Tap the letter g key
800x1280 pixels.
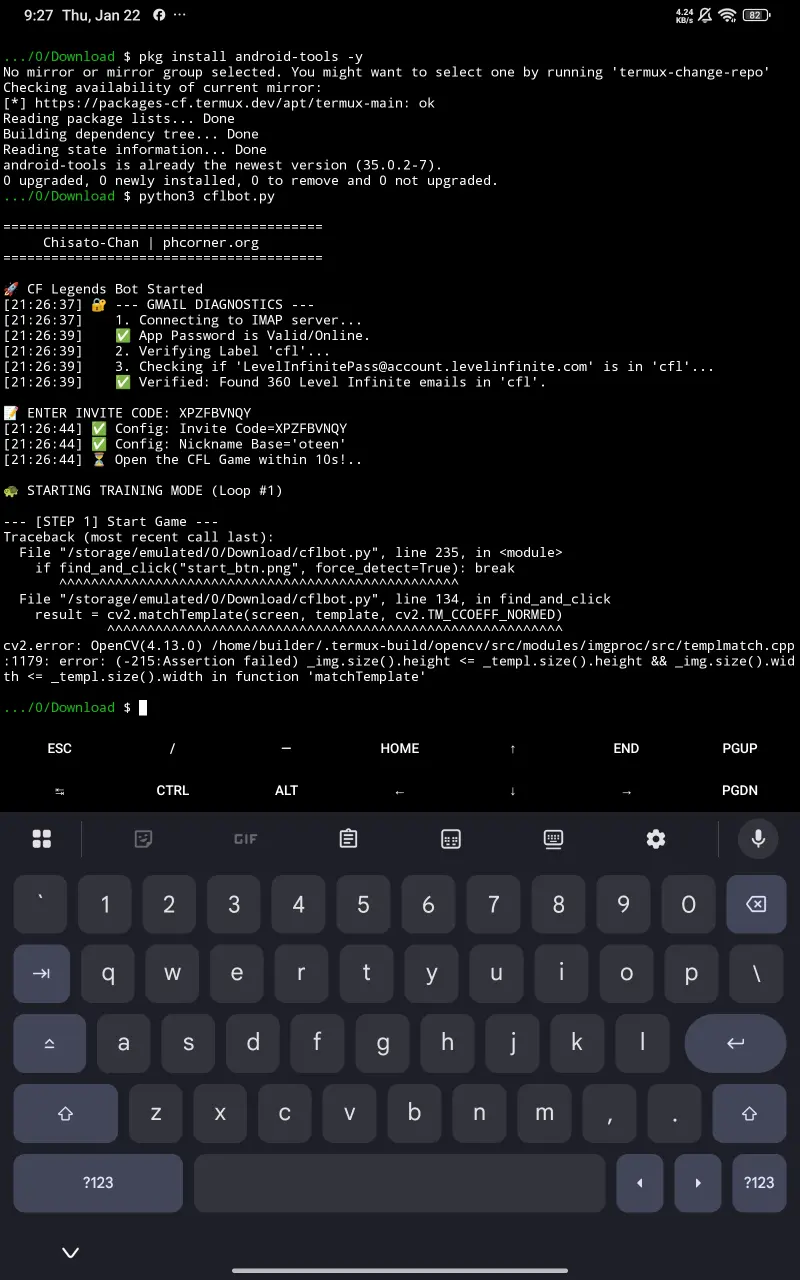(x=383, y=1043)
